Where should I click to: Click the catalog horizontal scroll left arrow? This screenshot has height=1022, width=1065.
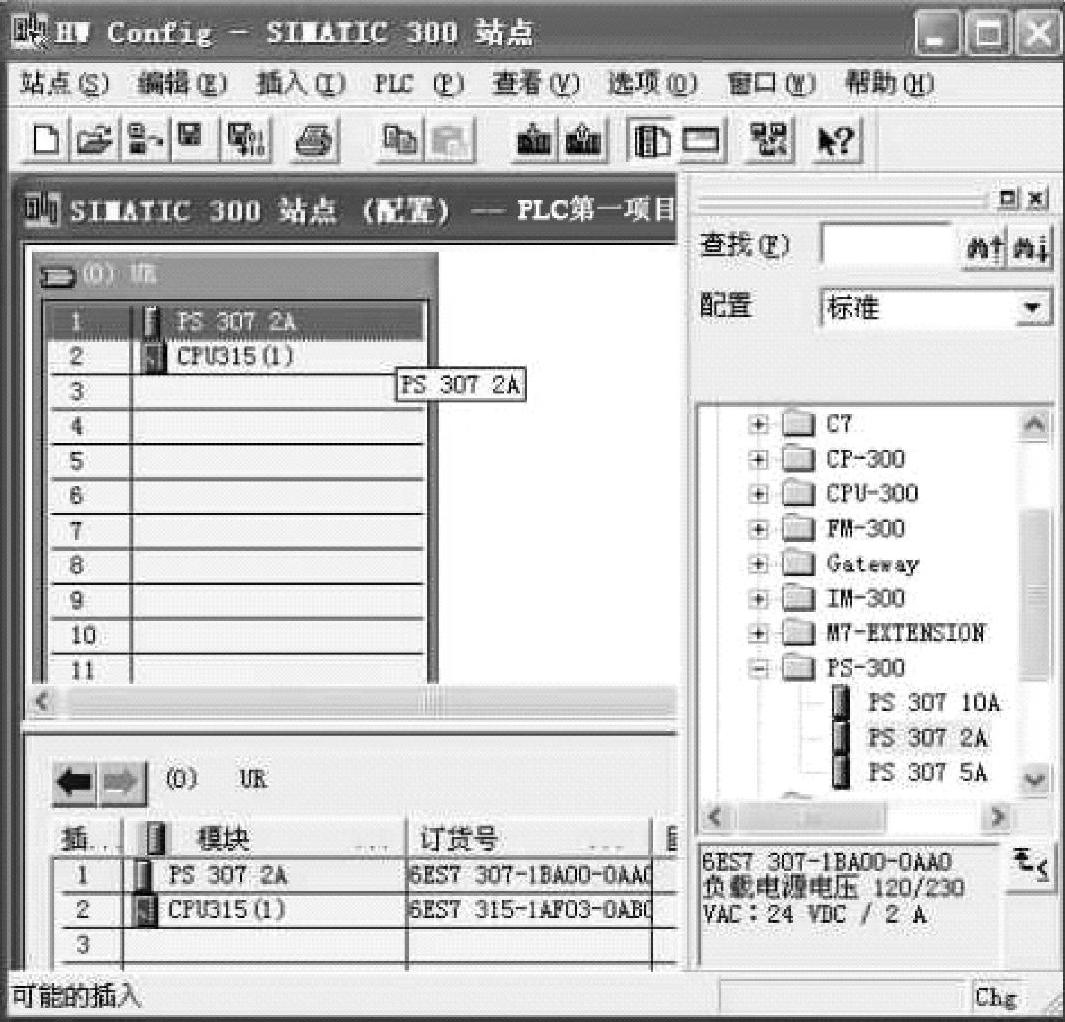(716, 816)
